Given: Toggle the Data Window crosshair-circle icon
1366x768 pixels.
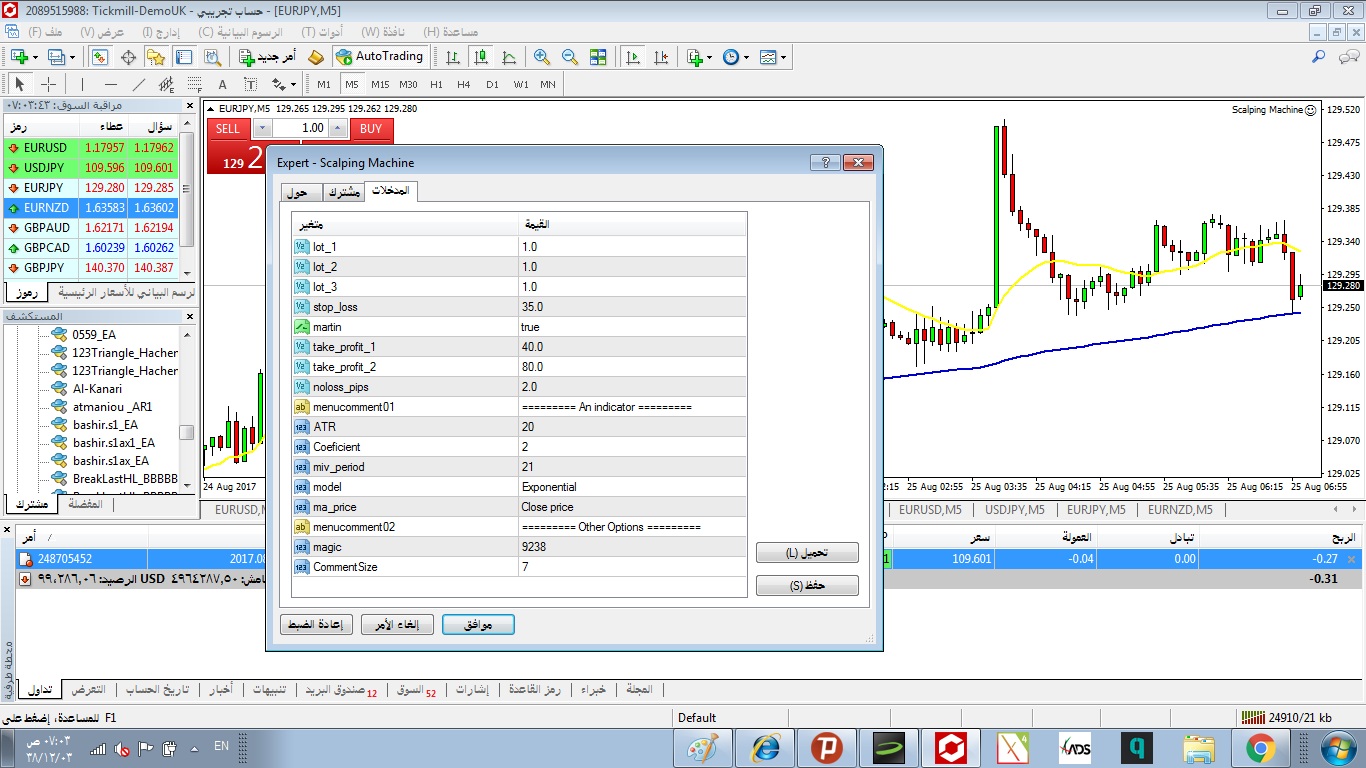Looking at the screenshot, I should tap(129, 57).
